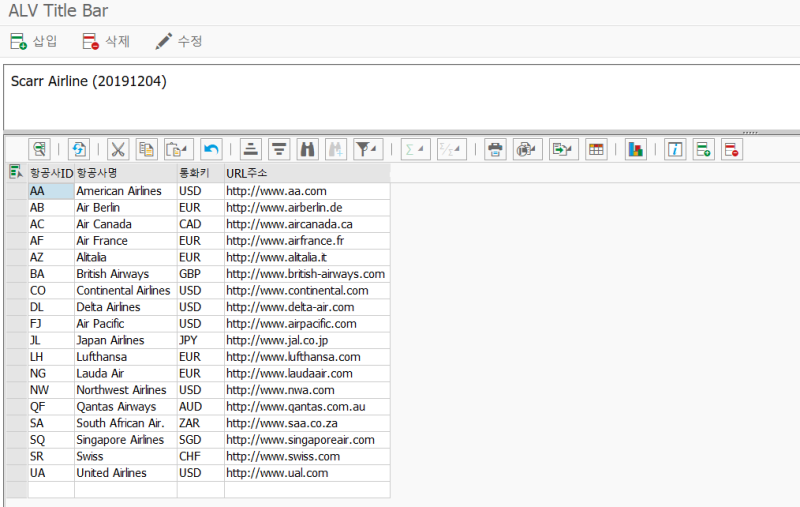Click the red Delete Row icon in grid toolbar
This screenshot has height=507, width=800.
[732, 149]
